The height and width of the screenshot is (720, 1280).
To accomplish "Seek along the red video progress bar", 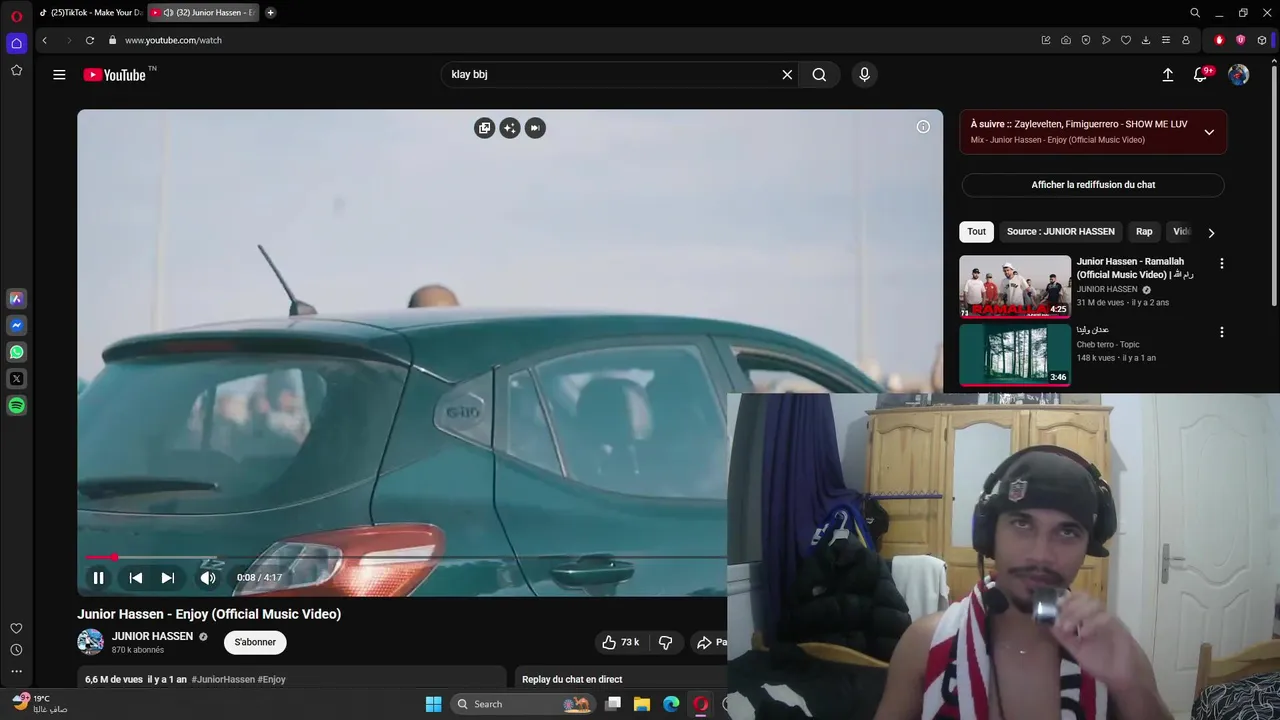I will coord(405,557).
